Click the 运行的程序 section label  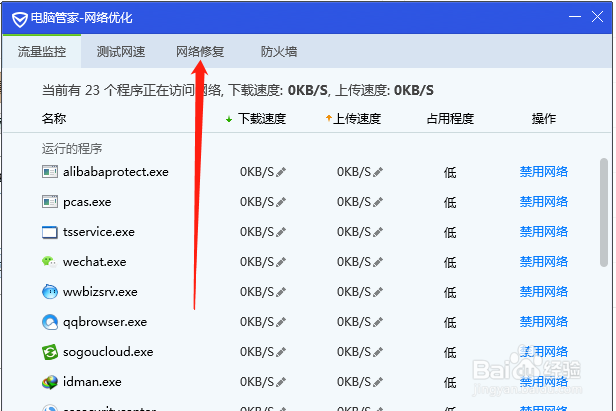[x=72, y=149]
